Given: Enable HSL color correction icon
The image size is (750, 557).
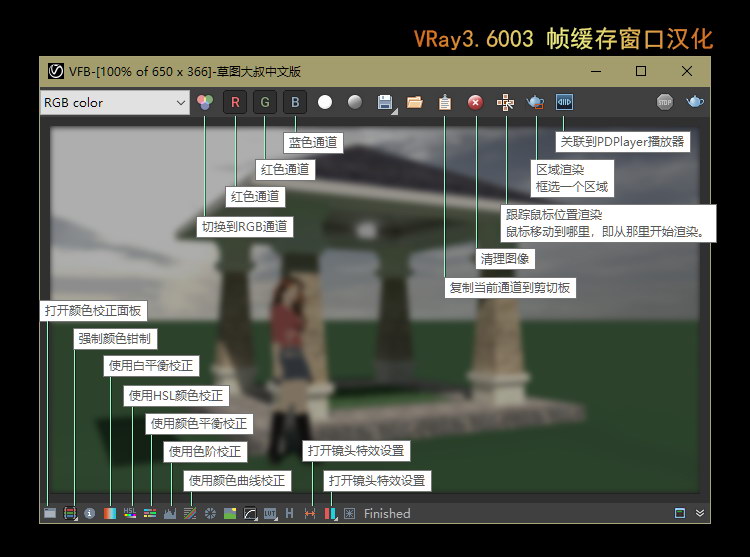Looking at the screenshot, I should pyautogui.click(x=130, y=513).
